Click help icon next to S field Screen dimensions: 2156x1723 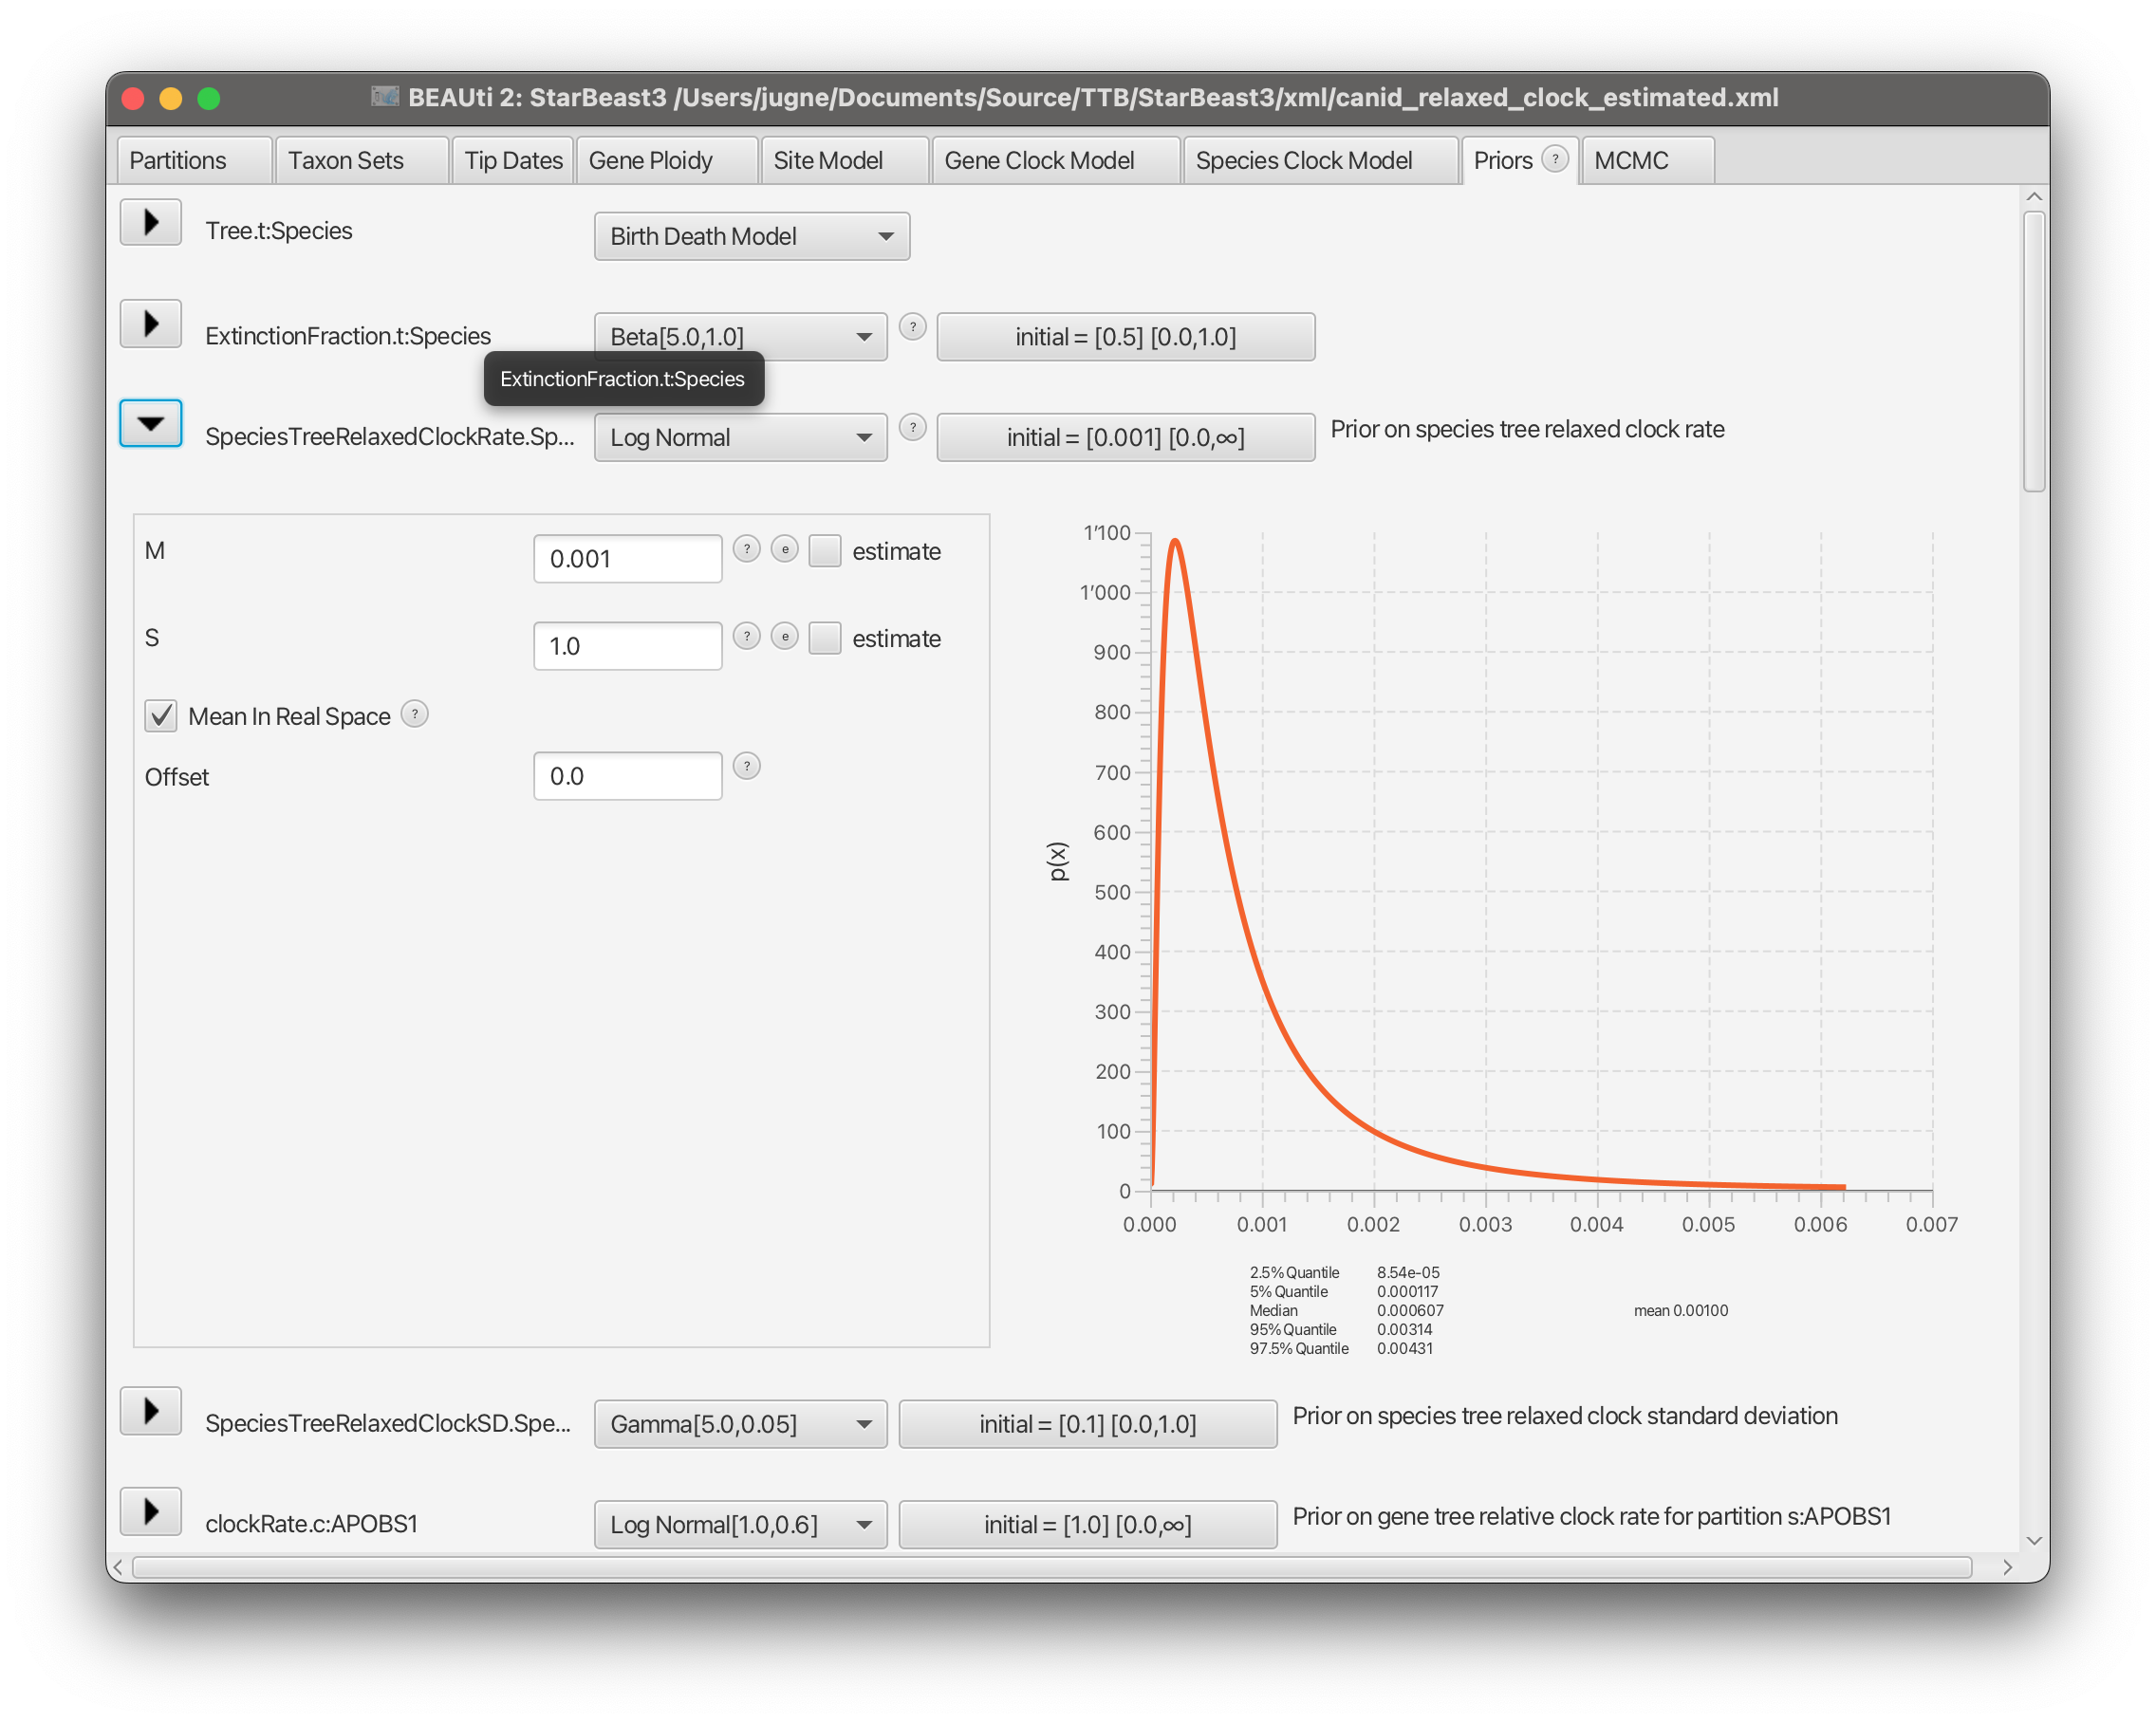click(746, 636)
